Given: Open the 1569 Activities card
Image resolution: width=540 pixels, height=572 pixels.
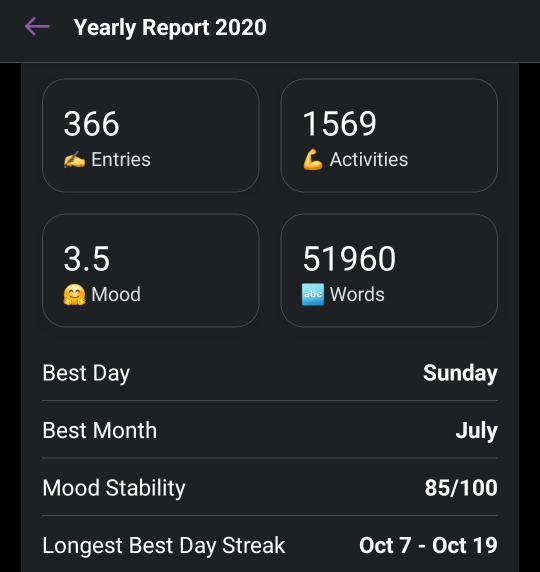Looking at the screenshot, I should (389, 135).
